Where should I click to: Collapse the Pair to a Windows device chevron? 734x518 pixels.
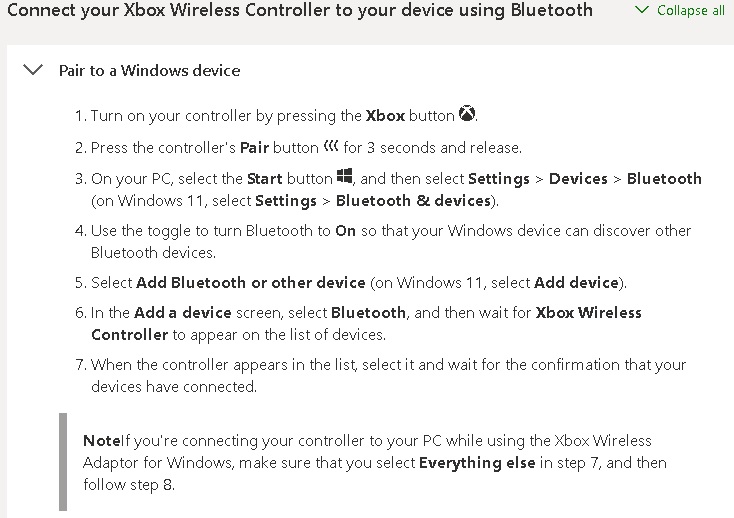click(x=33, y=70)
